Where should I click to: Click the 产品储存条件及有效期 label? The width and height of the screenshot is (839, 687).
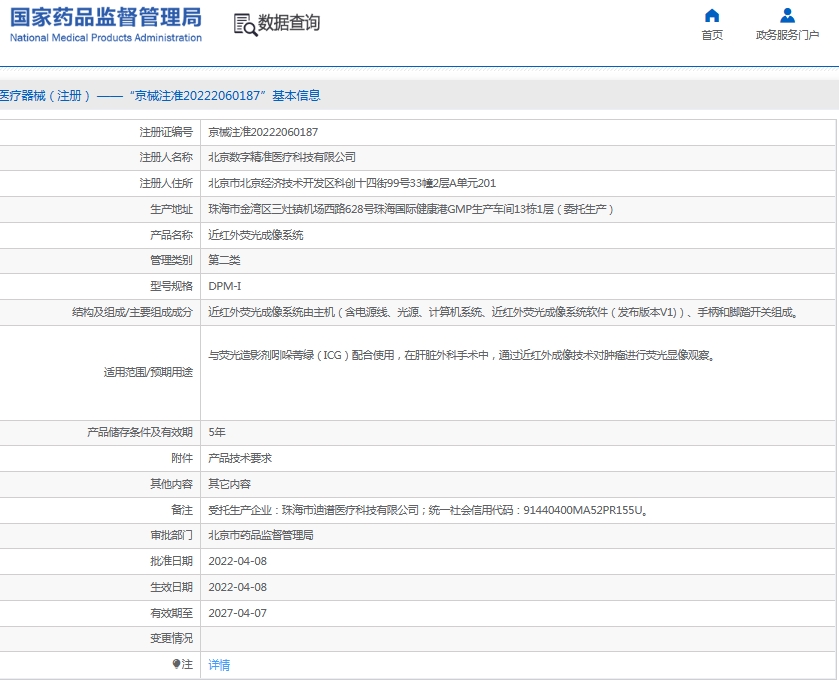click(x=140, y=432)
